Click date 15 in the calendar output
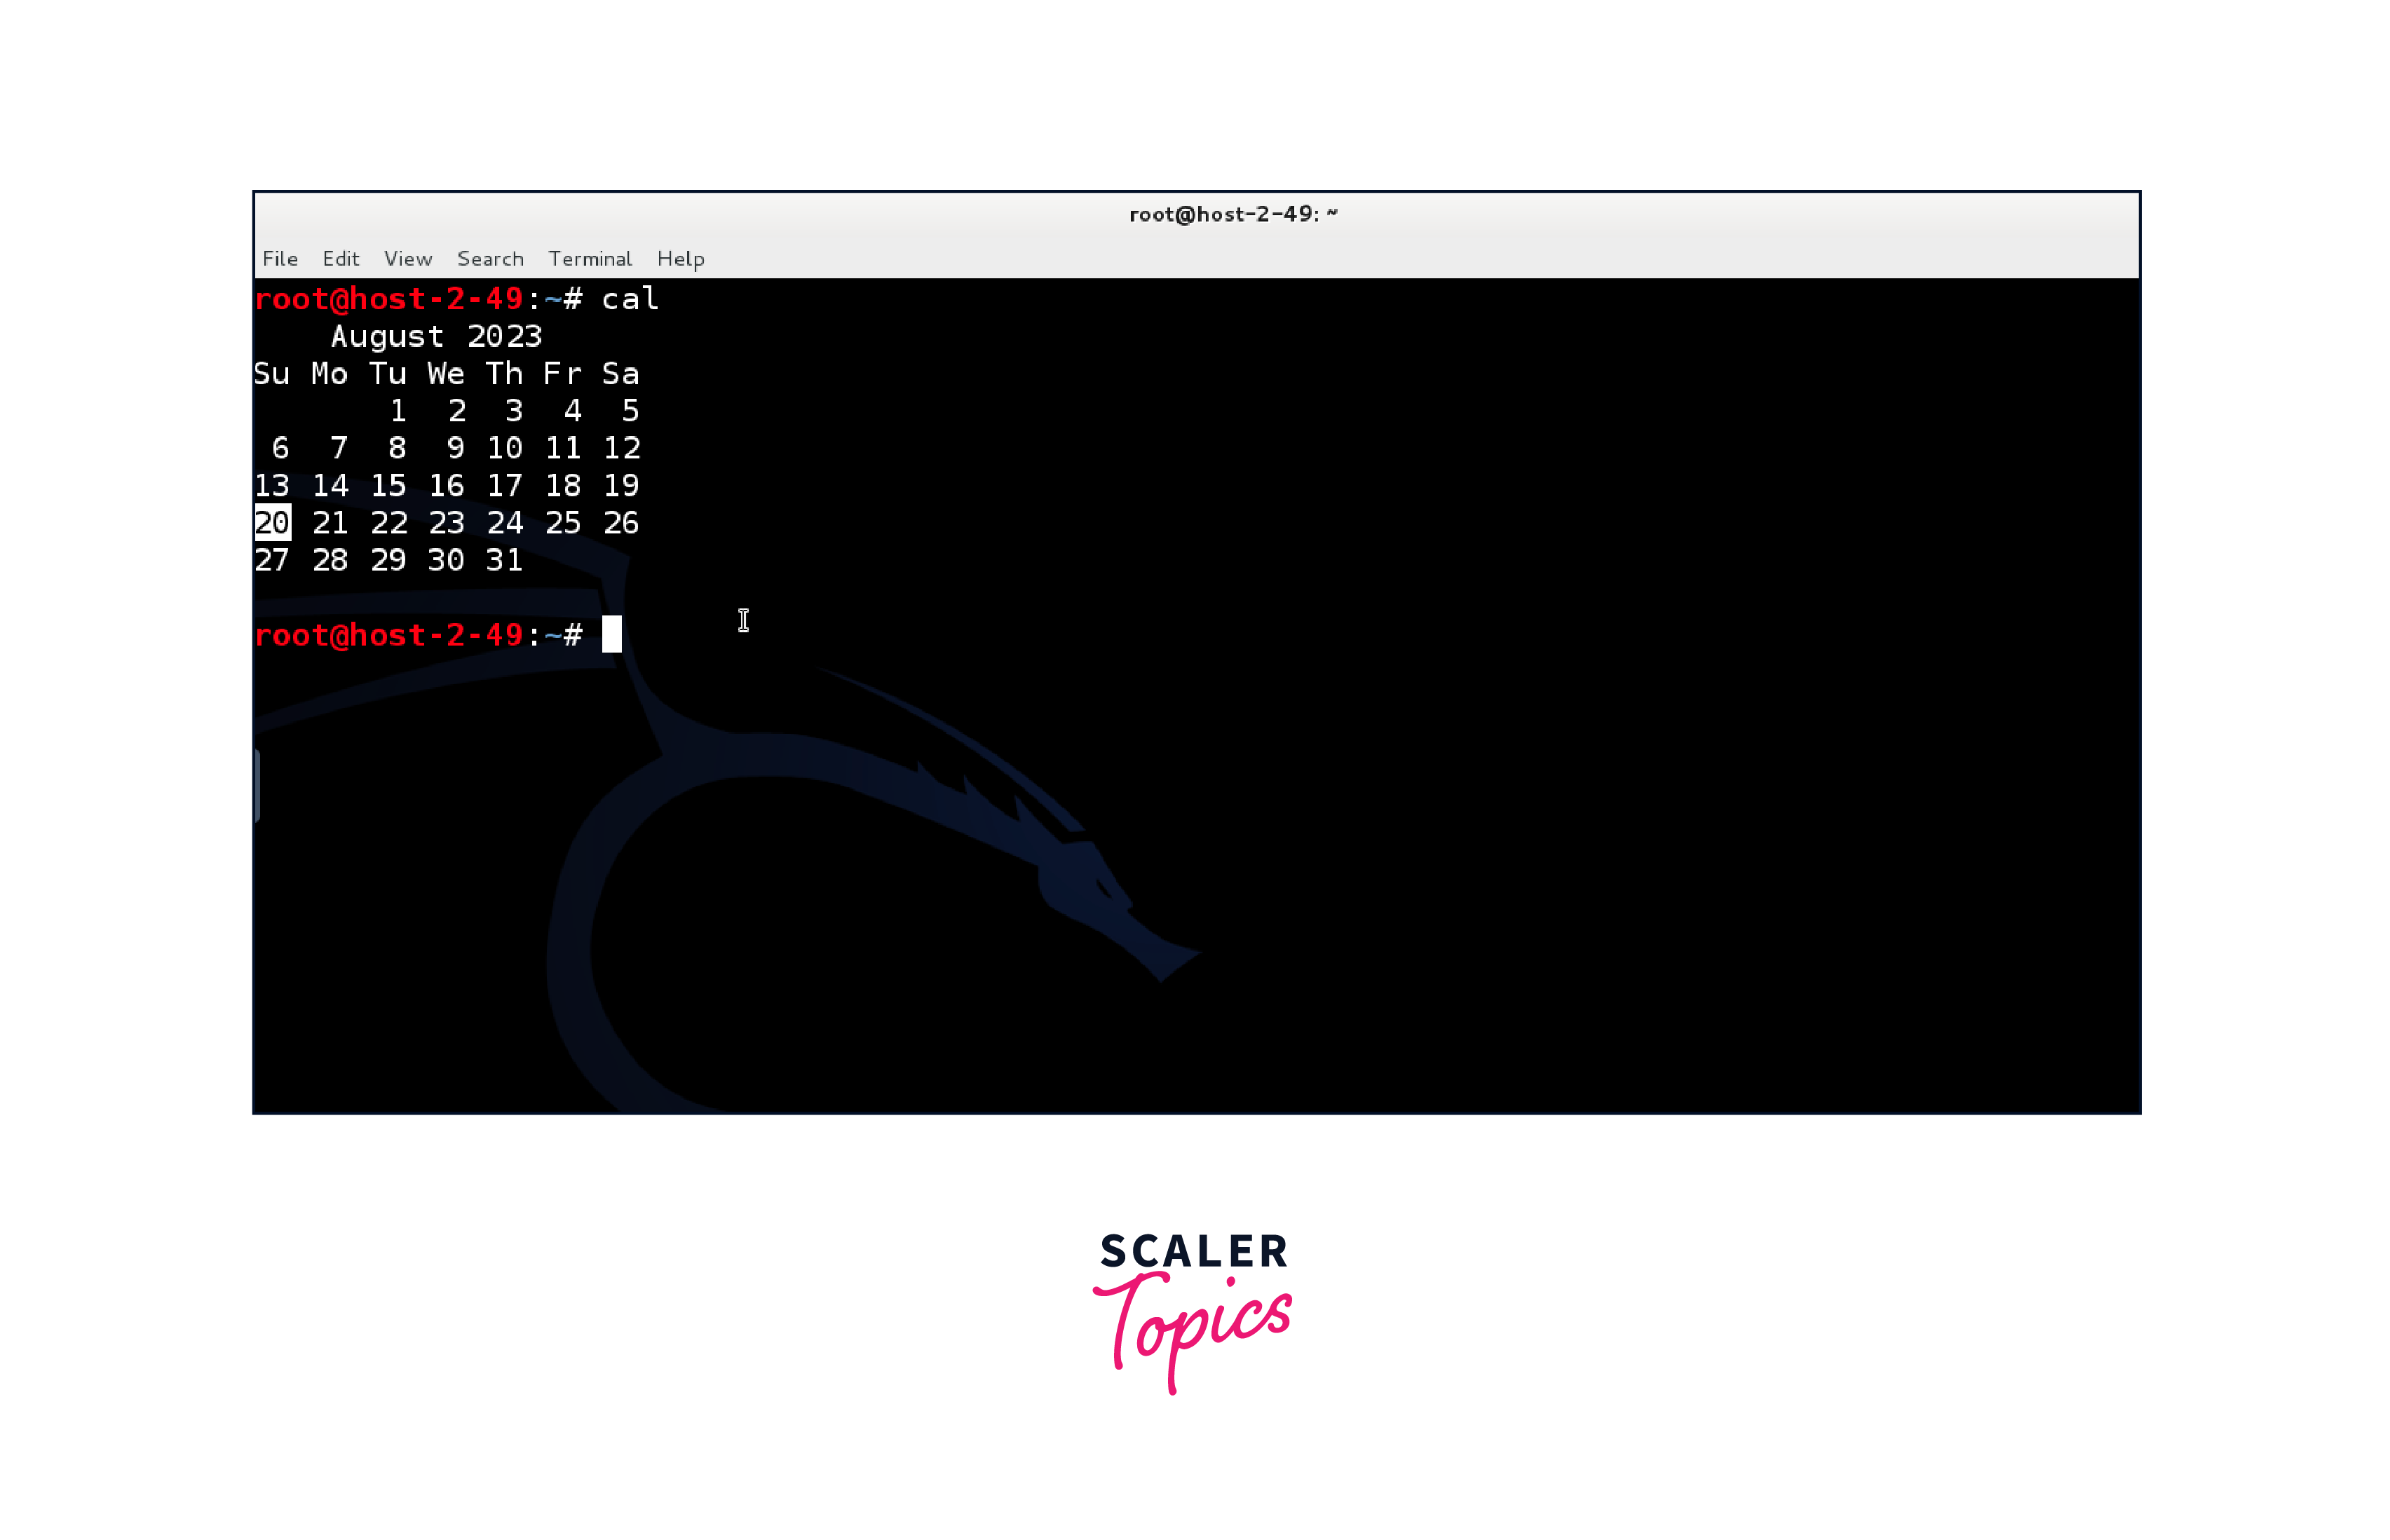This screenshot has height=1540, width=2390. (x=388, y=486)
